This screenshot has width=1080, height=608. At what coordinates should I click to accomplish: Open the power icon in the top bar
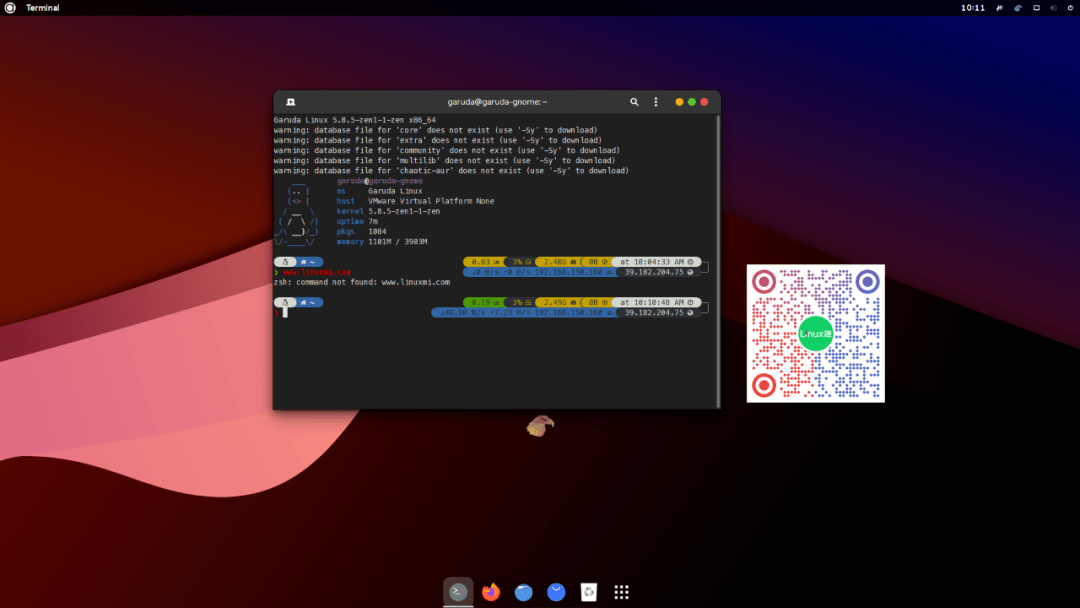tap(1070, 8)
